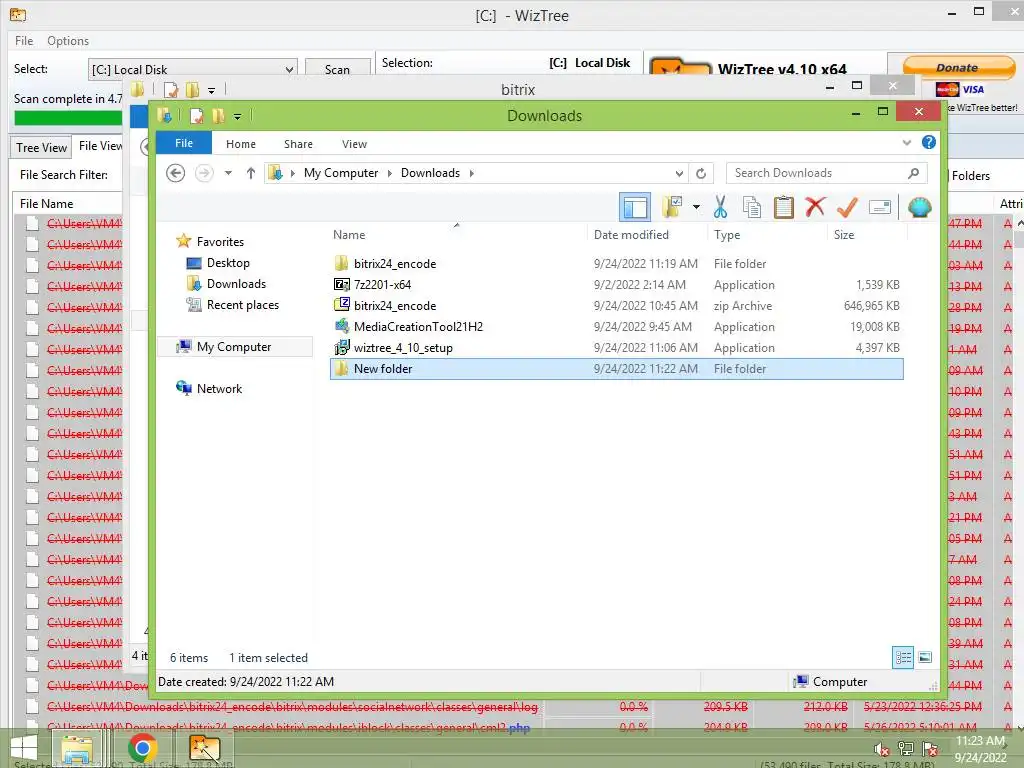Open Customize Quick Access Toolbar dropdown in Downloads
Viewport: 1024px width, 768px height.
tap(237, 117)
